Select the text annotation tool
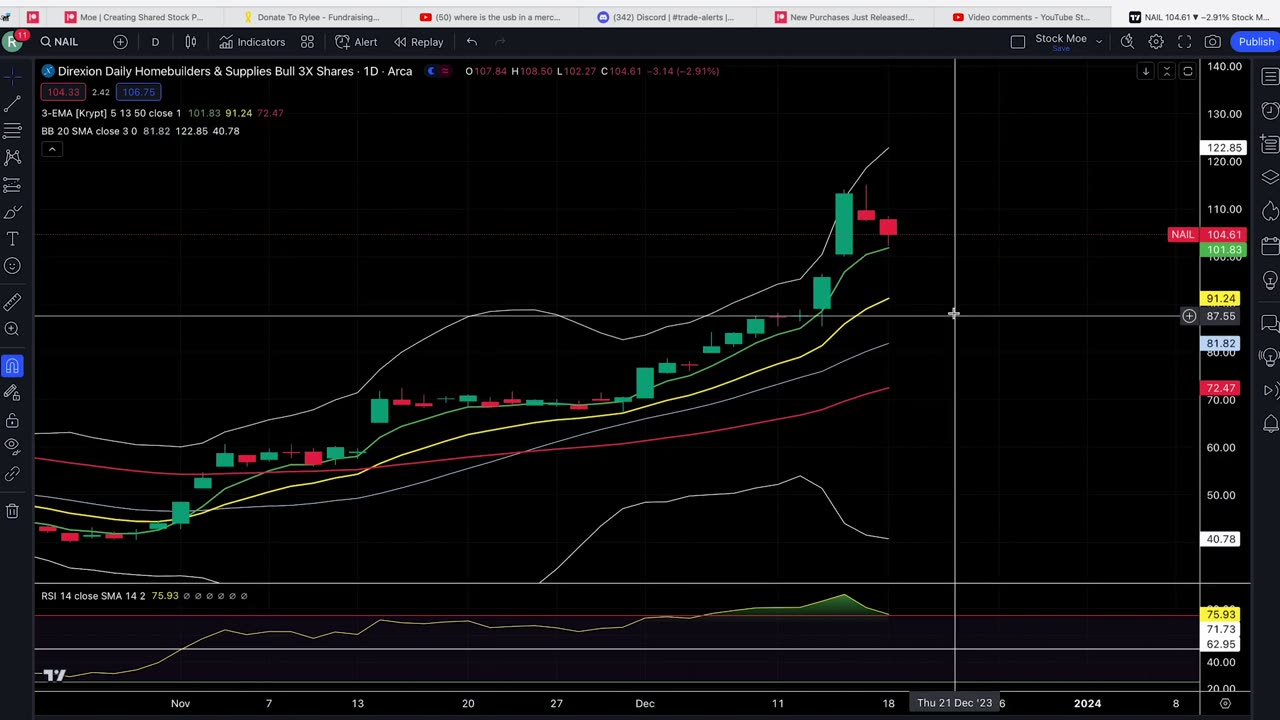Image resolution: width=1280 pixels, height=720 pixels. click(12, 239)
